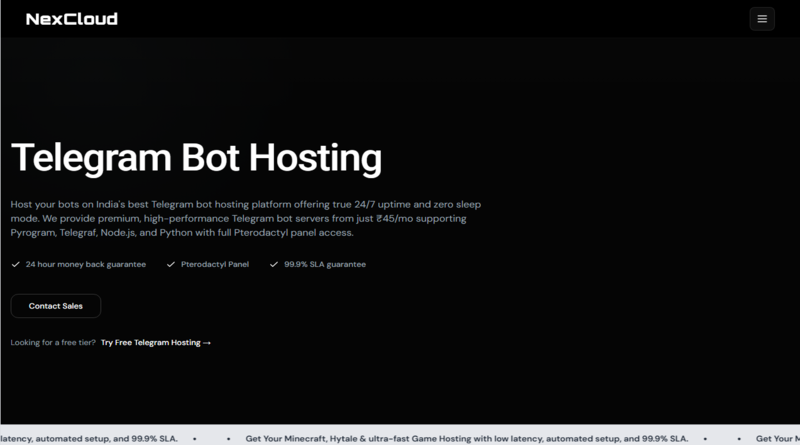Click the checkmark icon beside 99.9% SLA guarantee
This screenshot has width=800, height=445.
pos(274,264)
